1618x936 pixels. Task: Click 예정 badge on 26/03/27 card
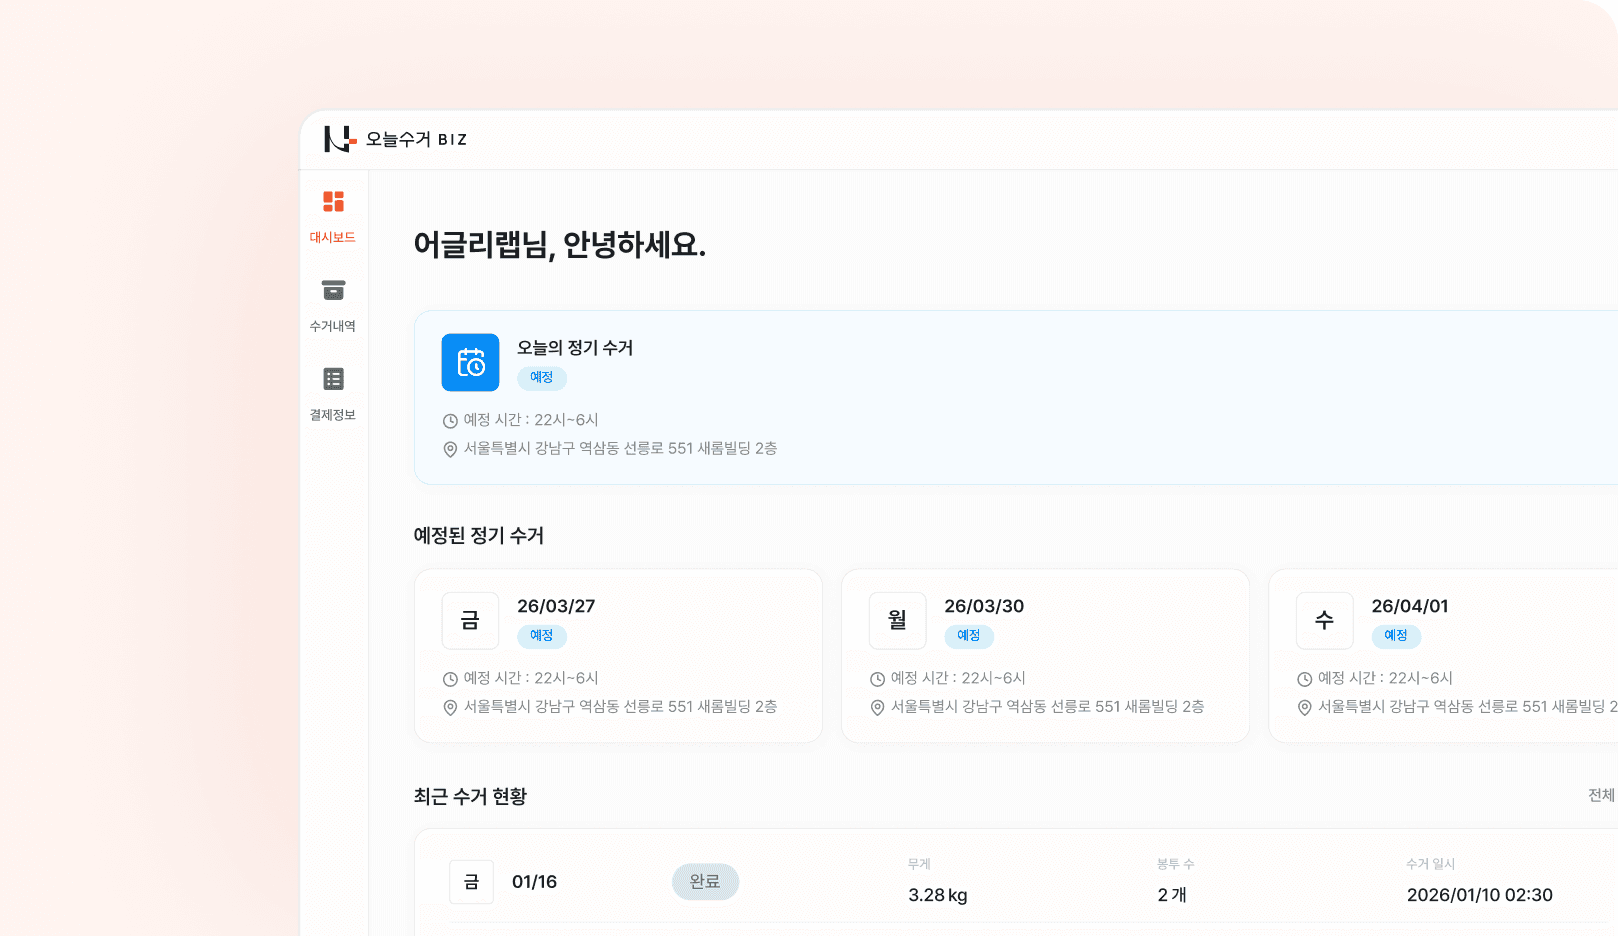coord(542,636)
